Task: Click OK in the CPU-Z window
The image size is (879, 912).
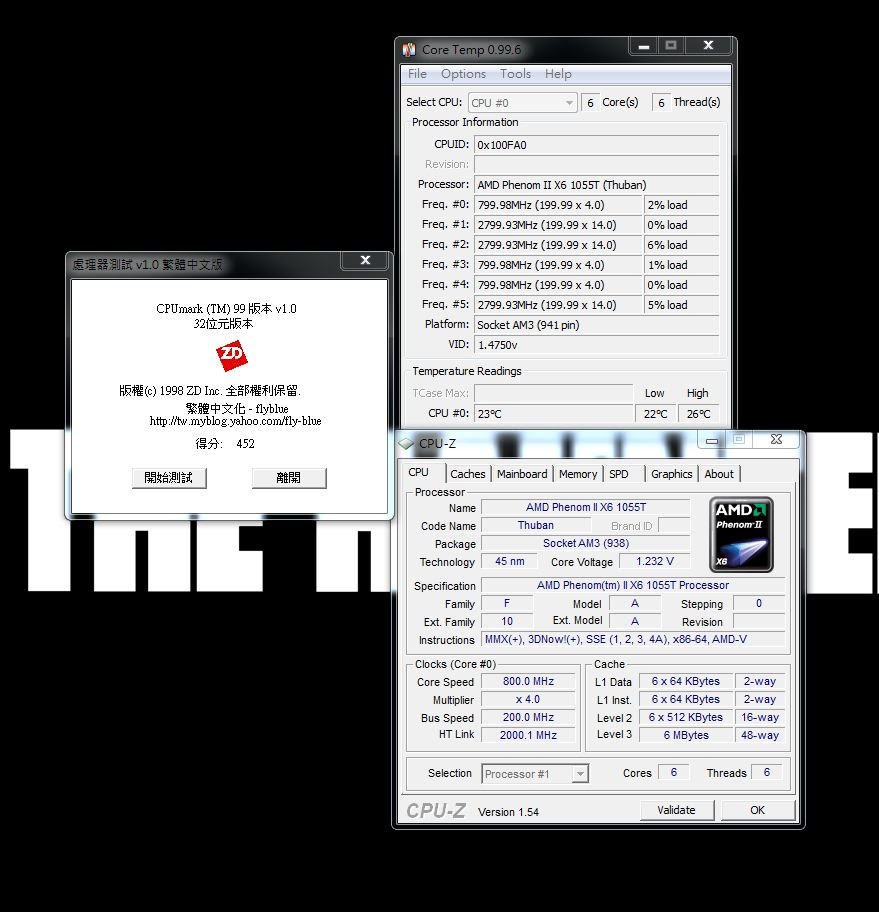Action: [x=757, y=810]
